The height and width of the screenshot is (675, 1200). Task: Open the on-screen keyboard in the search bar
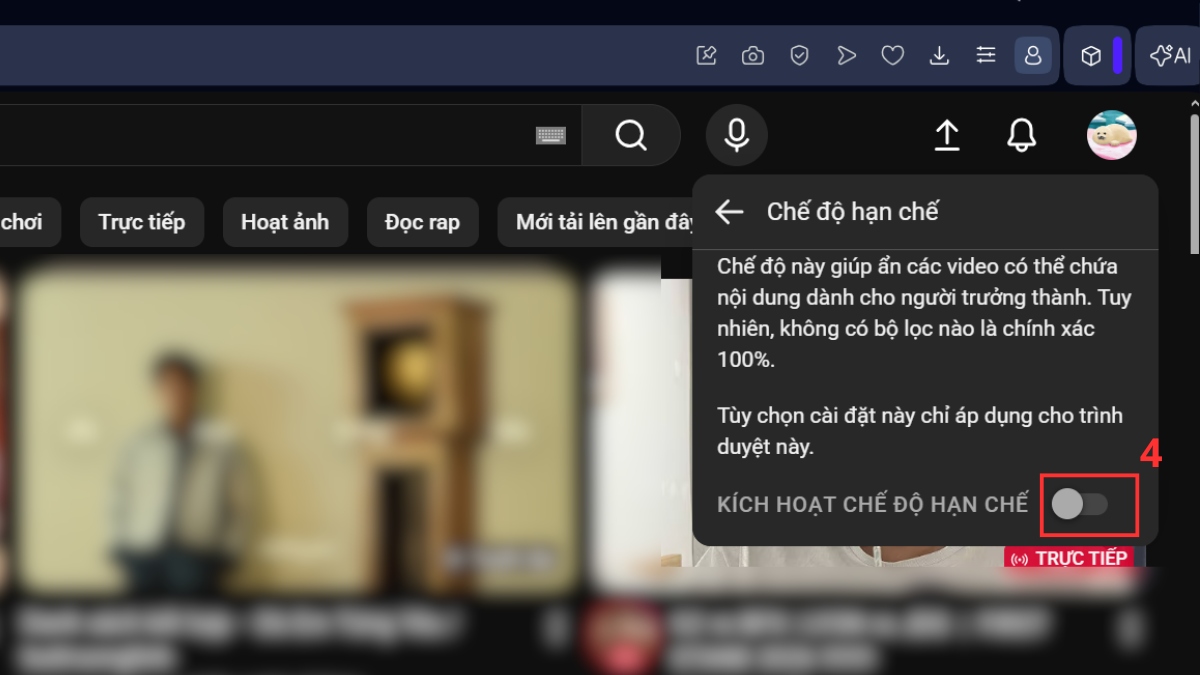(x=551, y=135)
